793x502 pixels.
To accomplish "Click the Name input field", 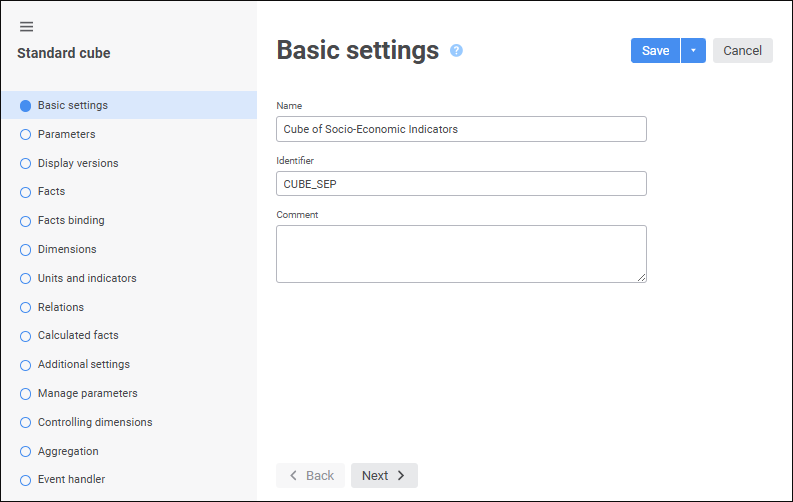I will coord(461,129).
